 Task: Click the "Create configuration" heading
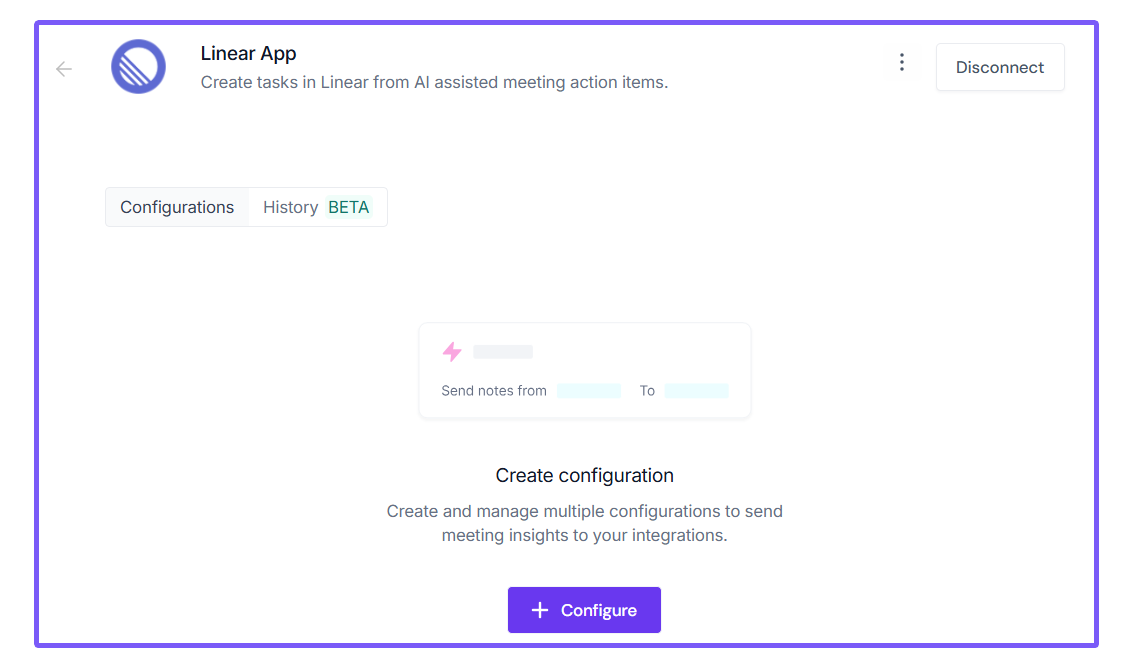(x=584, y=475)
